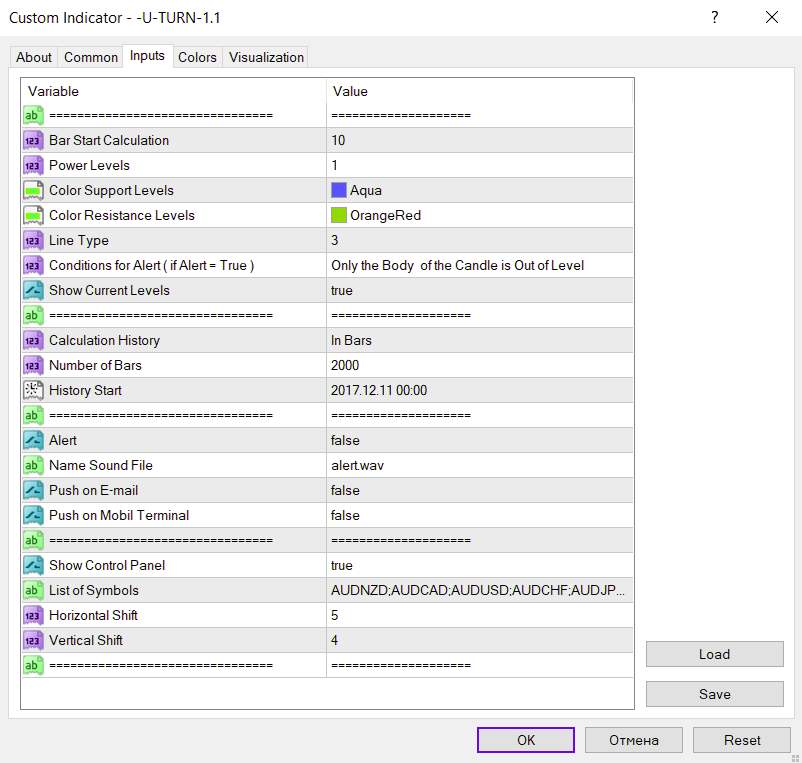Click the color icon beside Color Support Levels
Viewport: 802px width, 763px height.
click(x=32, y=190)
